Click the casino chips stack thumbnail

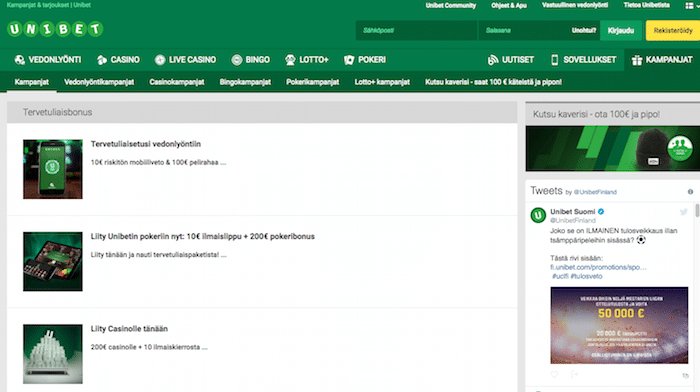tap(53, 354)
